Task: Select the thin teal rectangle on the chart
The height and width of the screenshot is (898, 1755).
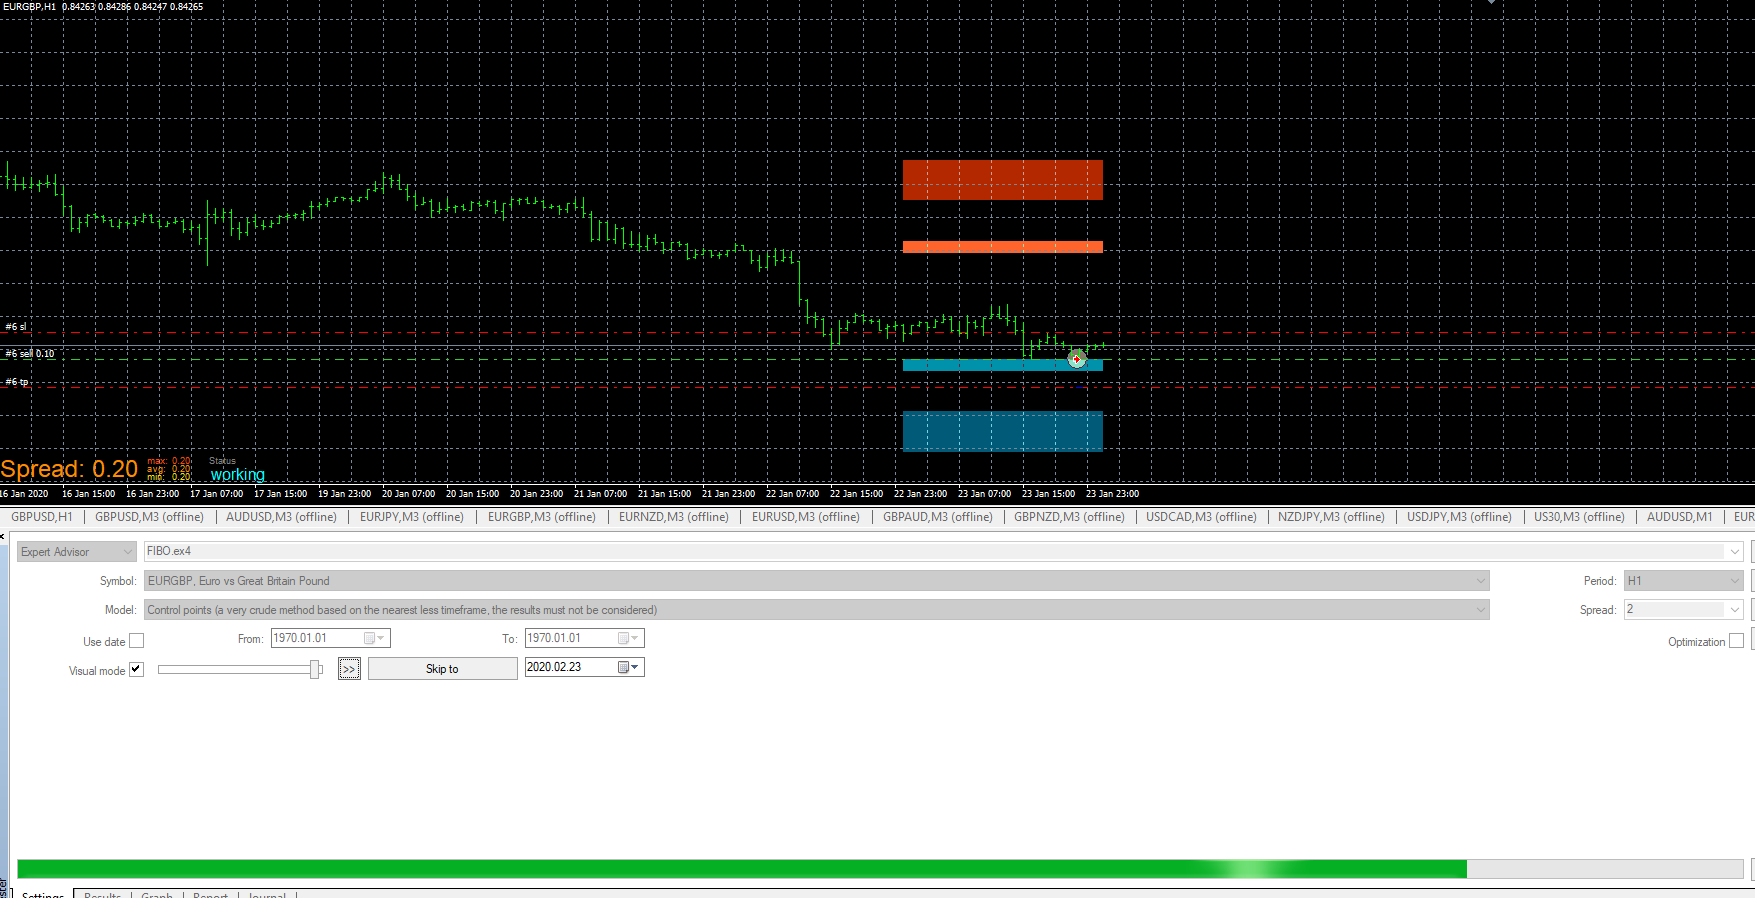Action: pyautogui.click(x=1003, y=365)
